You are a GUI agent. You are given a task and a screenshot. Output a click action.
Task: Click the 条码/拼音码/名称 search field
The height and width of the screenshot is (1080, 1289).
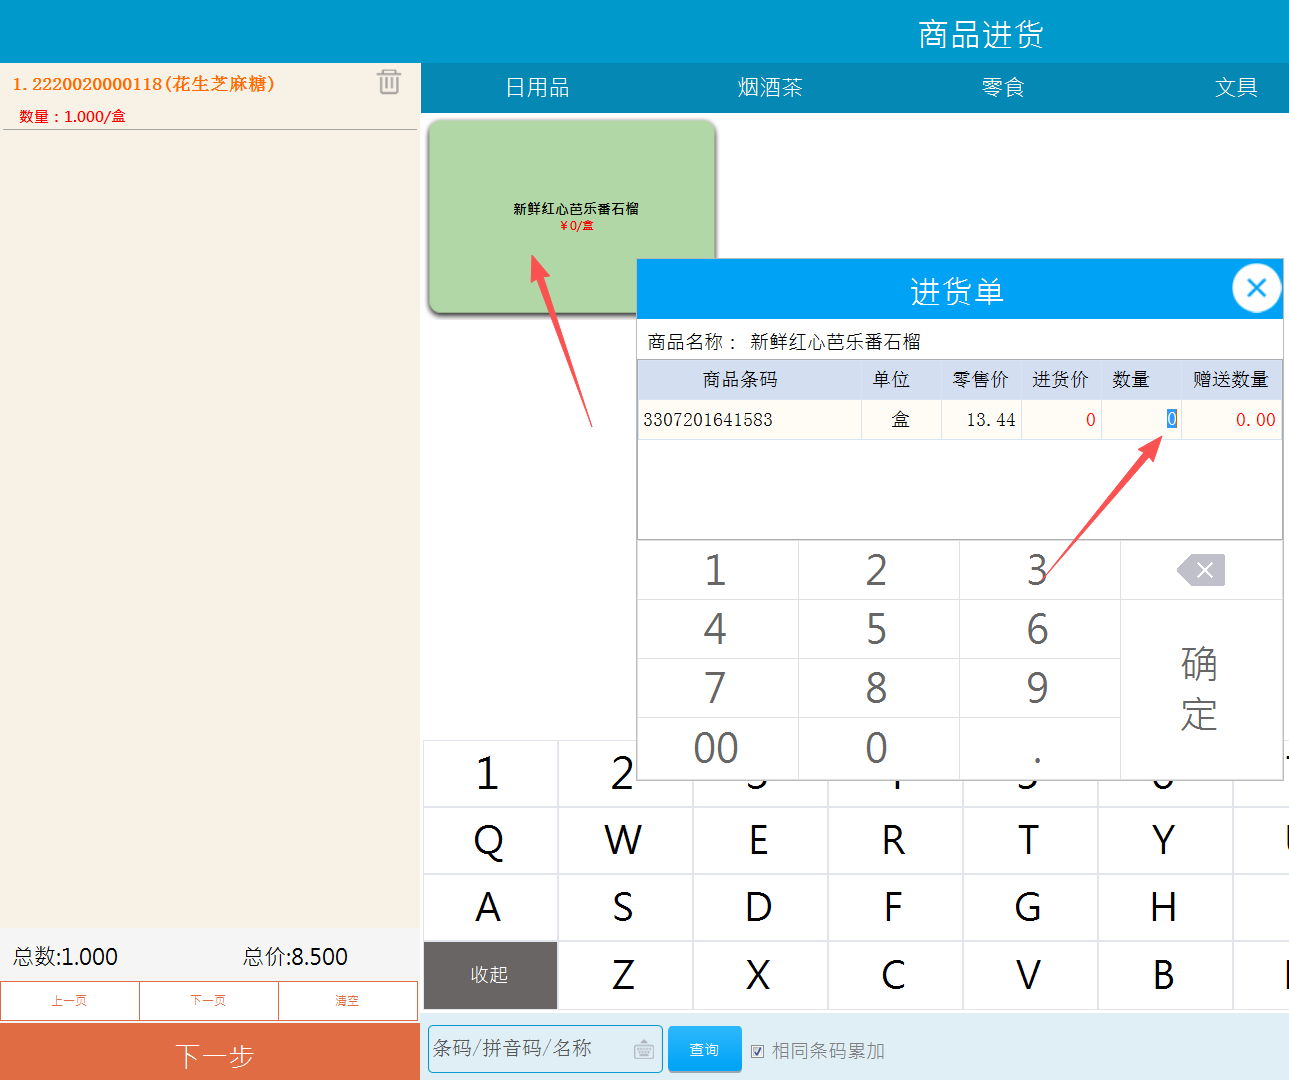click(530, 1049)
